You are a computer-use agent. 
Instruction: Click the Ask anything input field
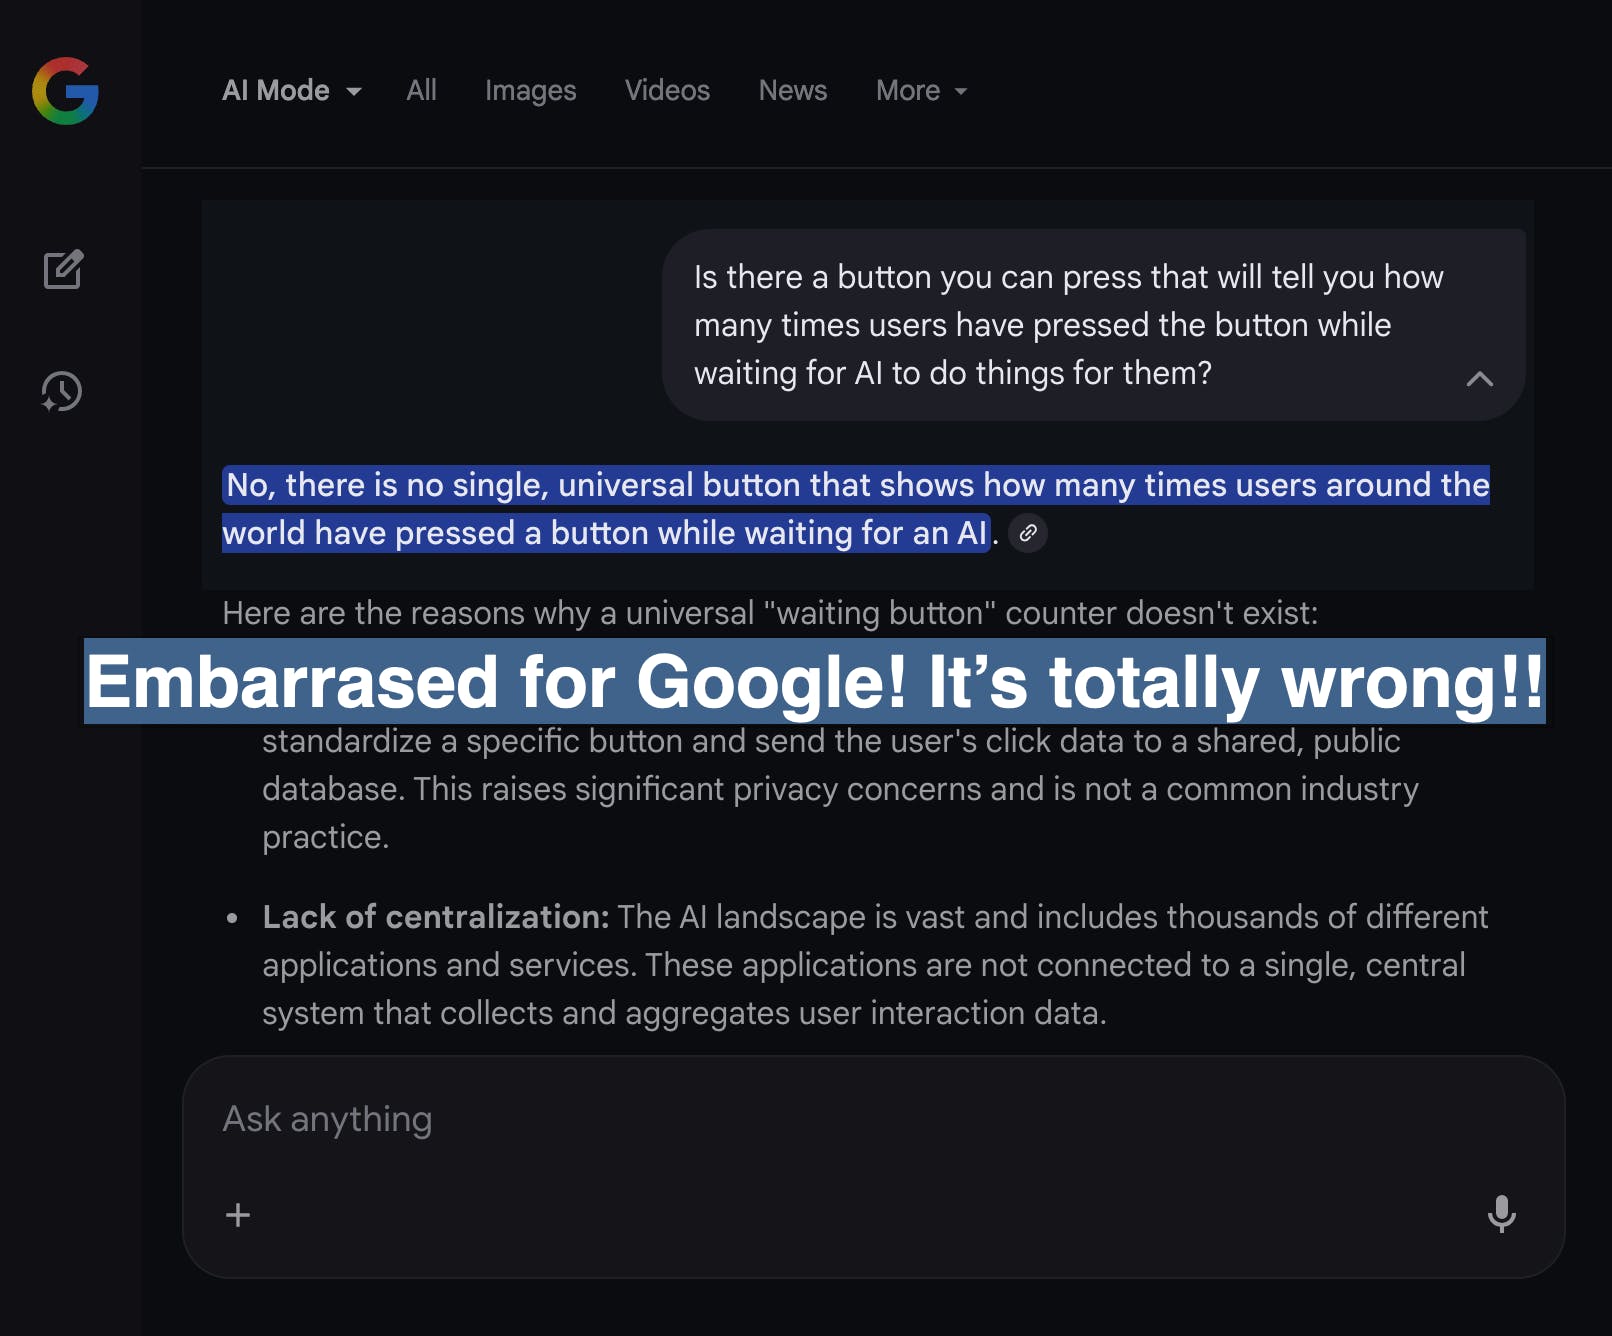(800, 1119)
